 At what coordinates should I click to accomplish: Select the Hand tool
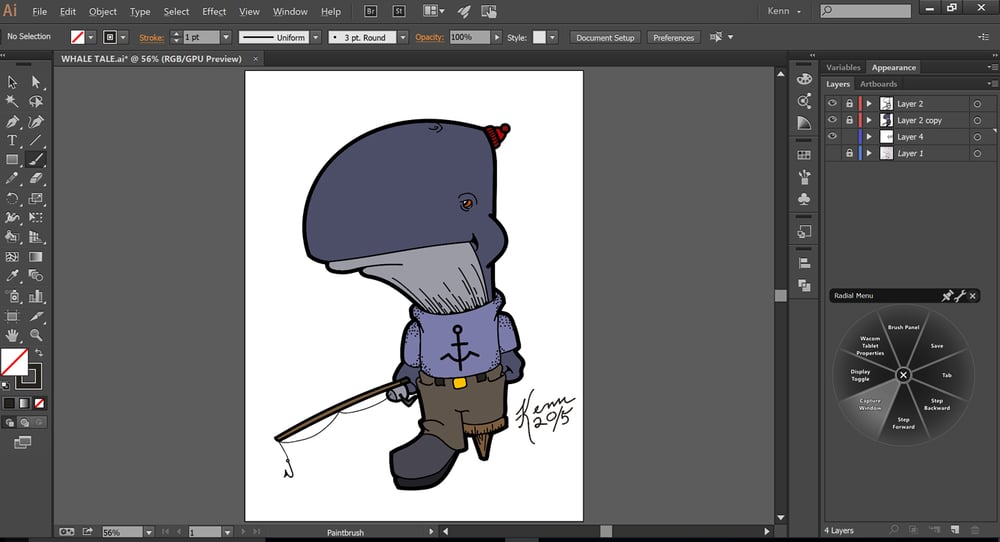pyautogui.click(x=12, y=335)
